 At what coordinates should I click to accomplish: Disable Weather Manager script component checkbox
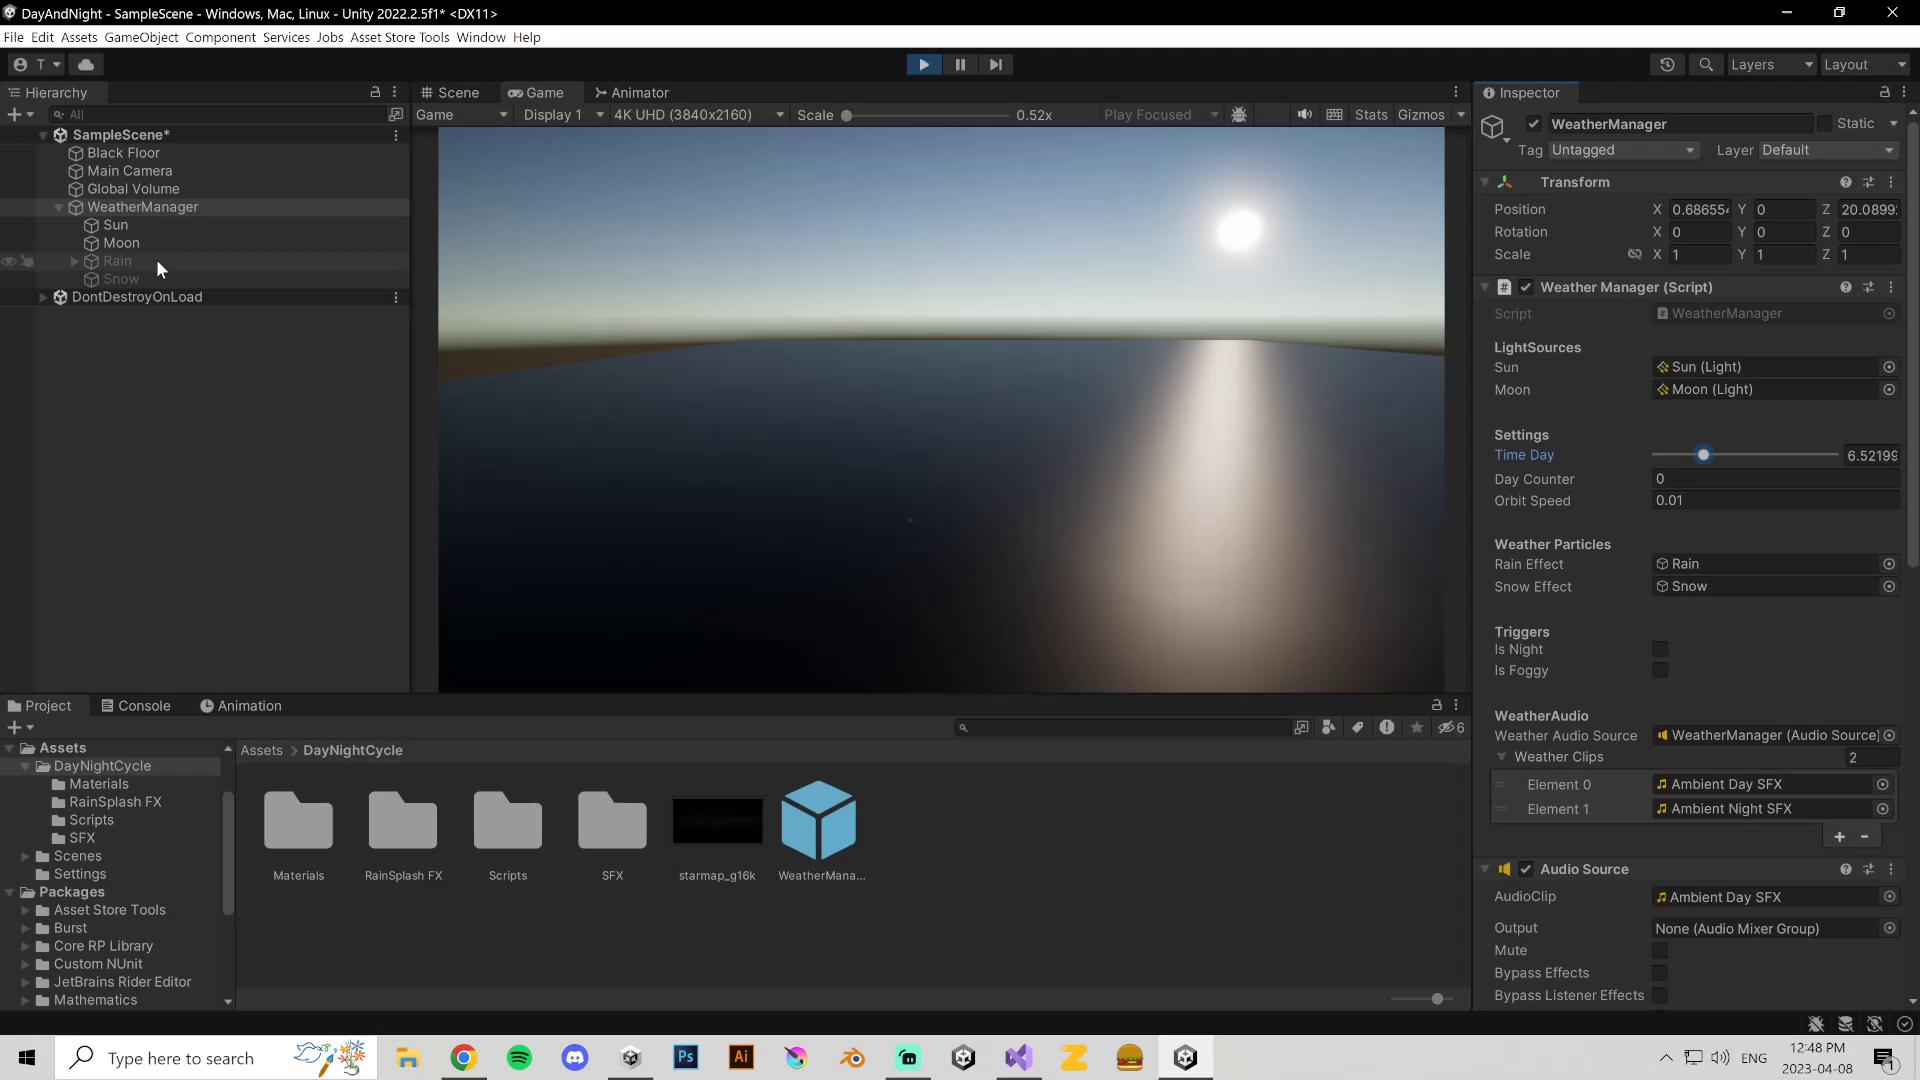point(1526,287)
